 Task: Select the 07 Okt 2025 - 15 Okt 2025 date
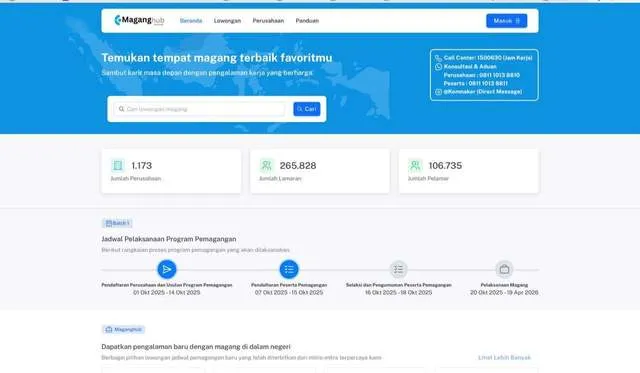click(x=289, y=293)
